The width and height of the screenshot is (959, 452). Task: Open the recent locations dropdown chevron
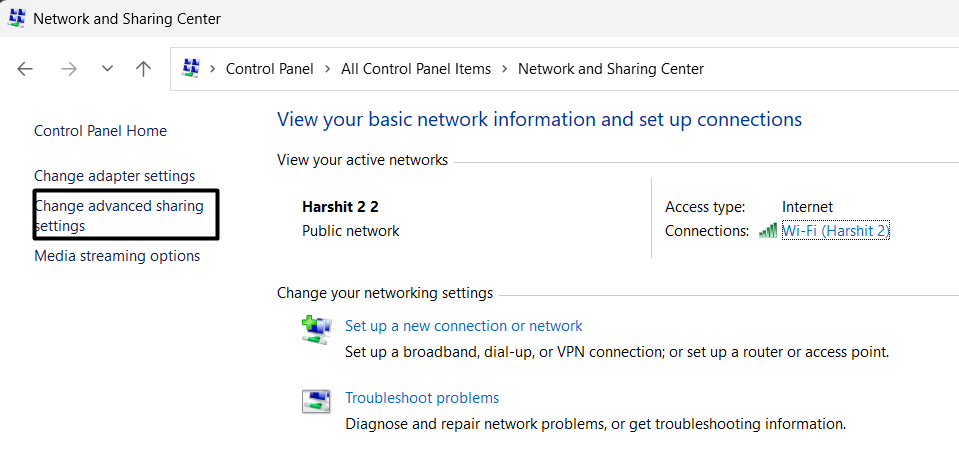(x=107, y=69)
